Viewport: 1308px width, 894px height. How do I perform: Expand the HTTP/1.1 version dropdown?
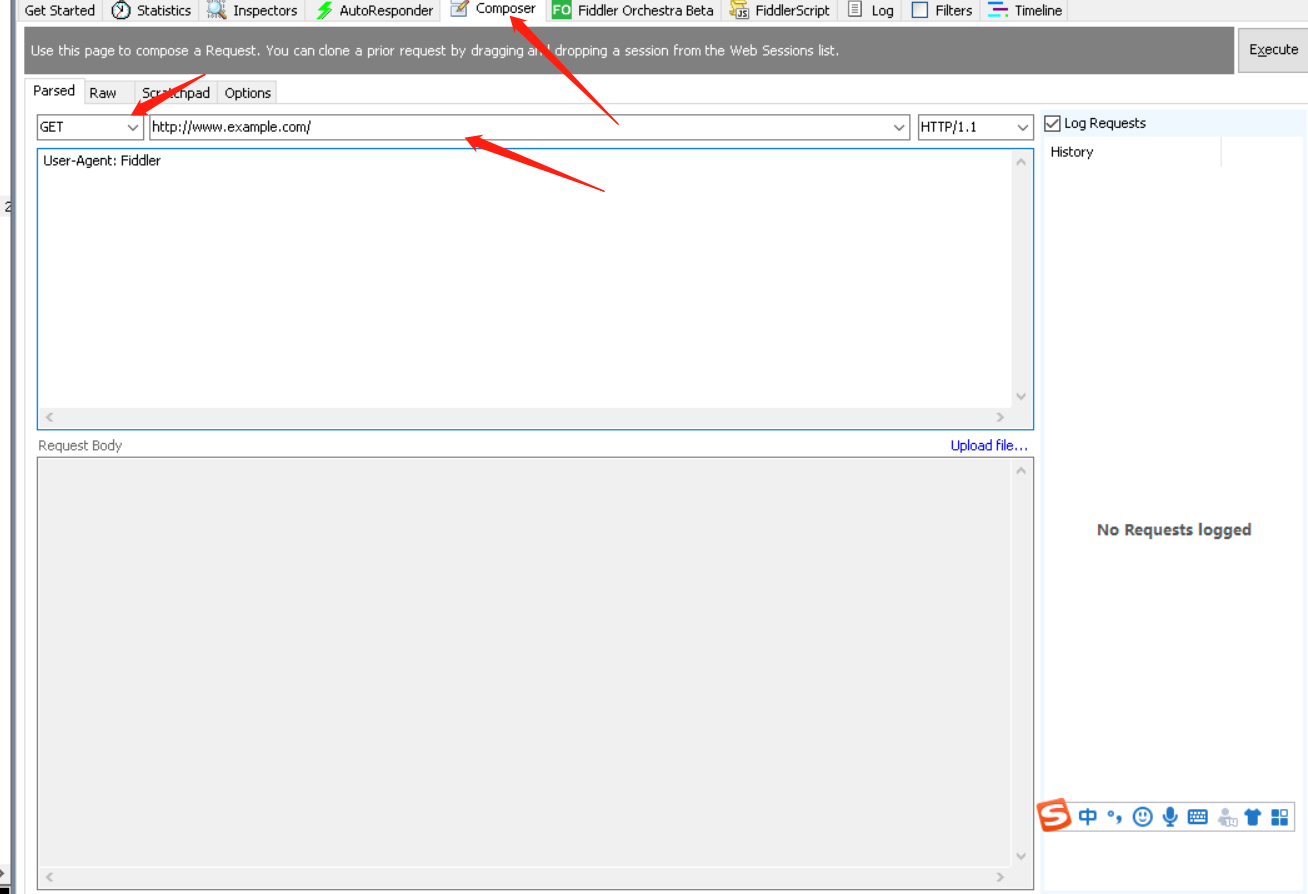coord(1022,127)
